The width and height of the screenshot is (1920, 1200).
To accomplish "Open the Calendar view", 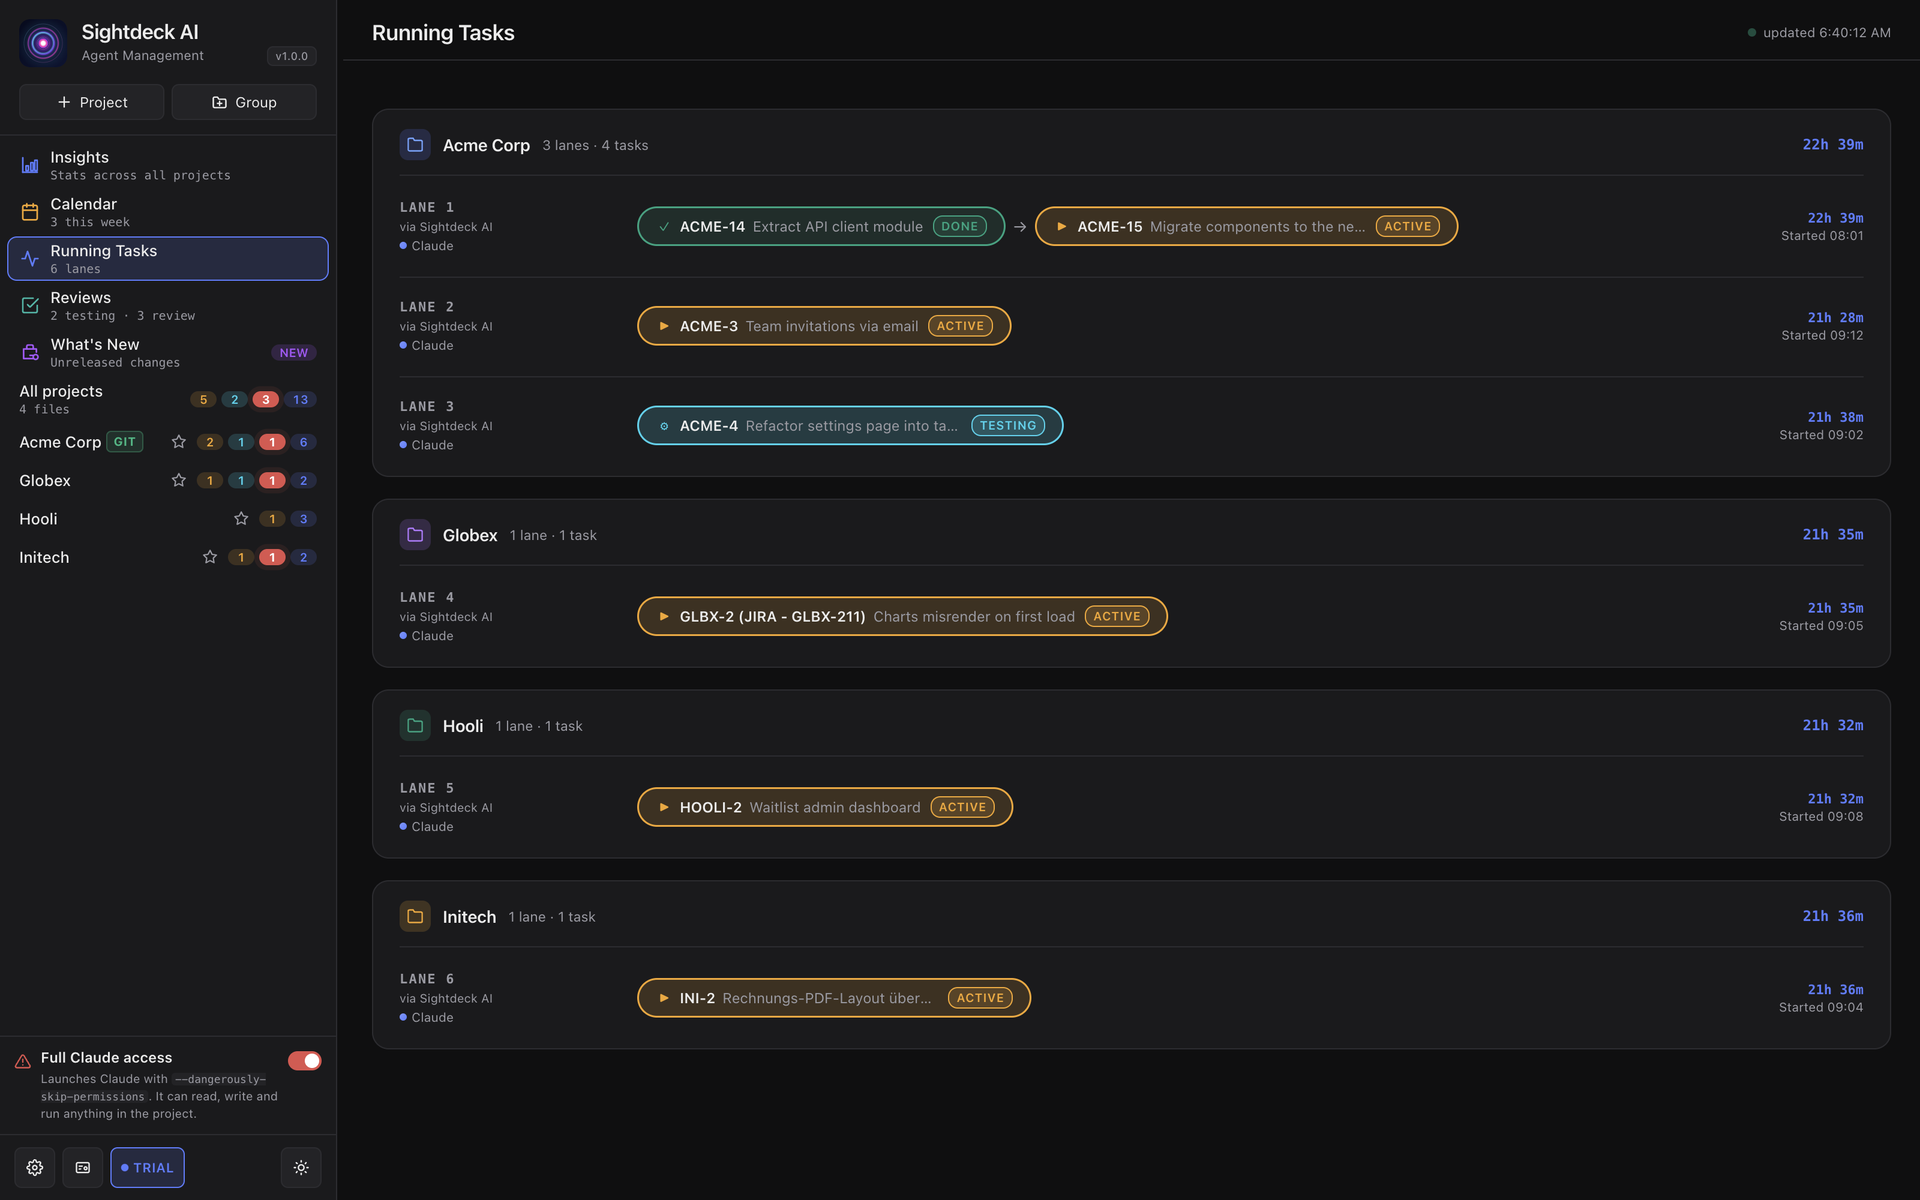I will (x=168, y=212).
